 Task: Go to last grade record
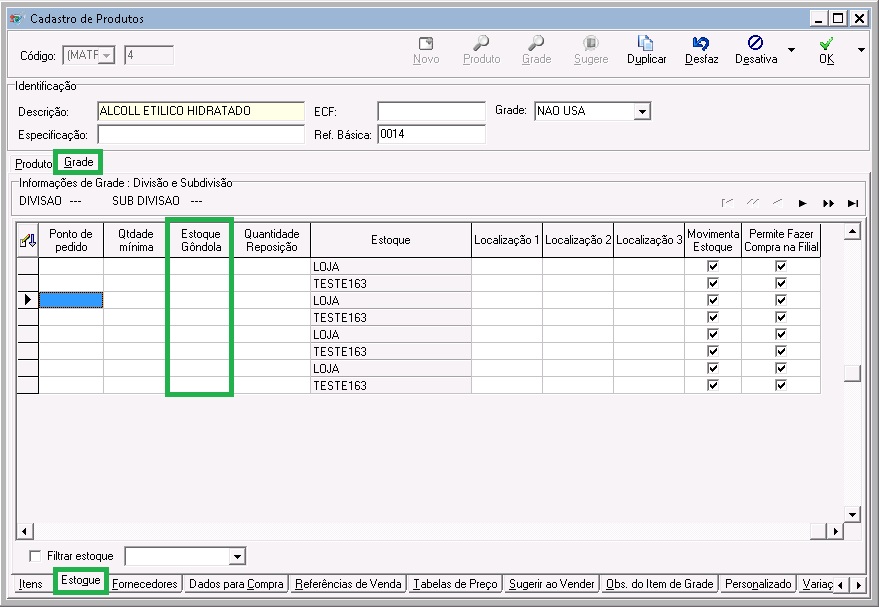[x=853, y=203]
